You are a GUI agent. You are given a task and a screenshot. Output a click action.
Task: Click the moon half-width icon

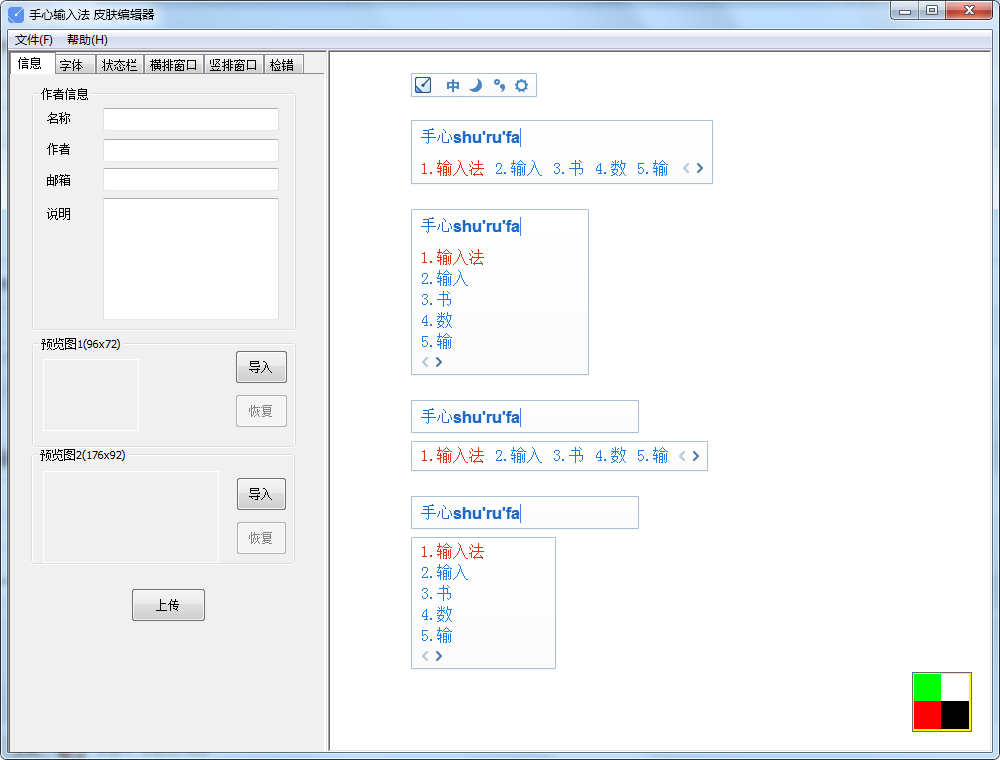pos(476,85)
